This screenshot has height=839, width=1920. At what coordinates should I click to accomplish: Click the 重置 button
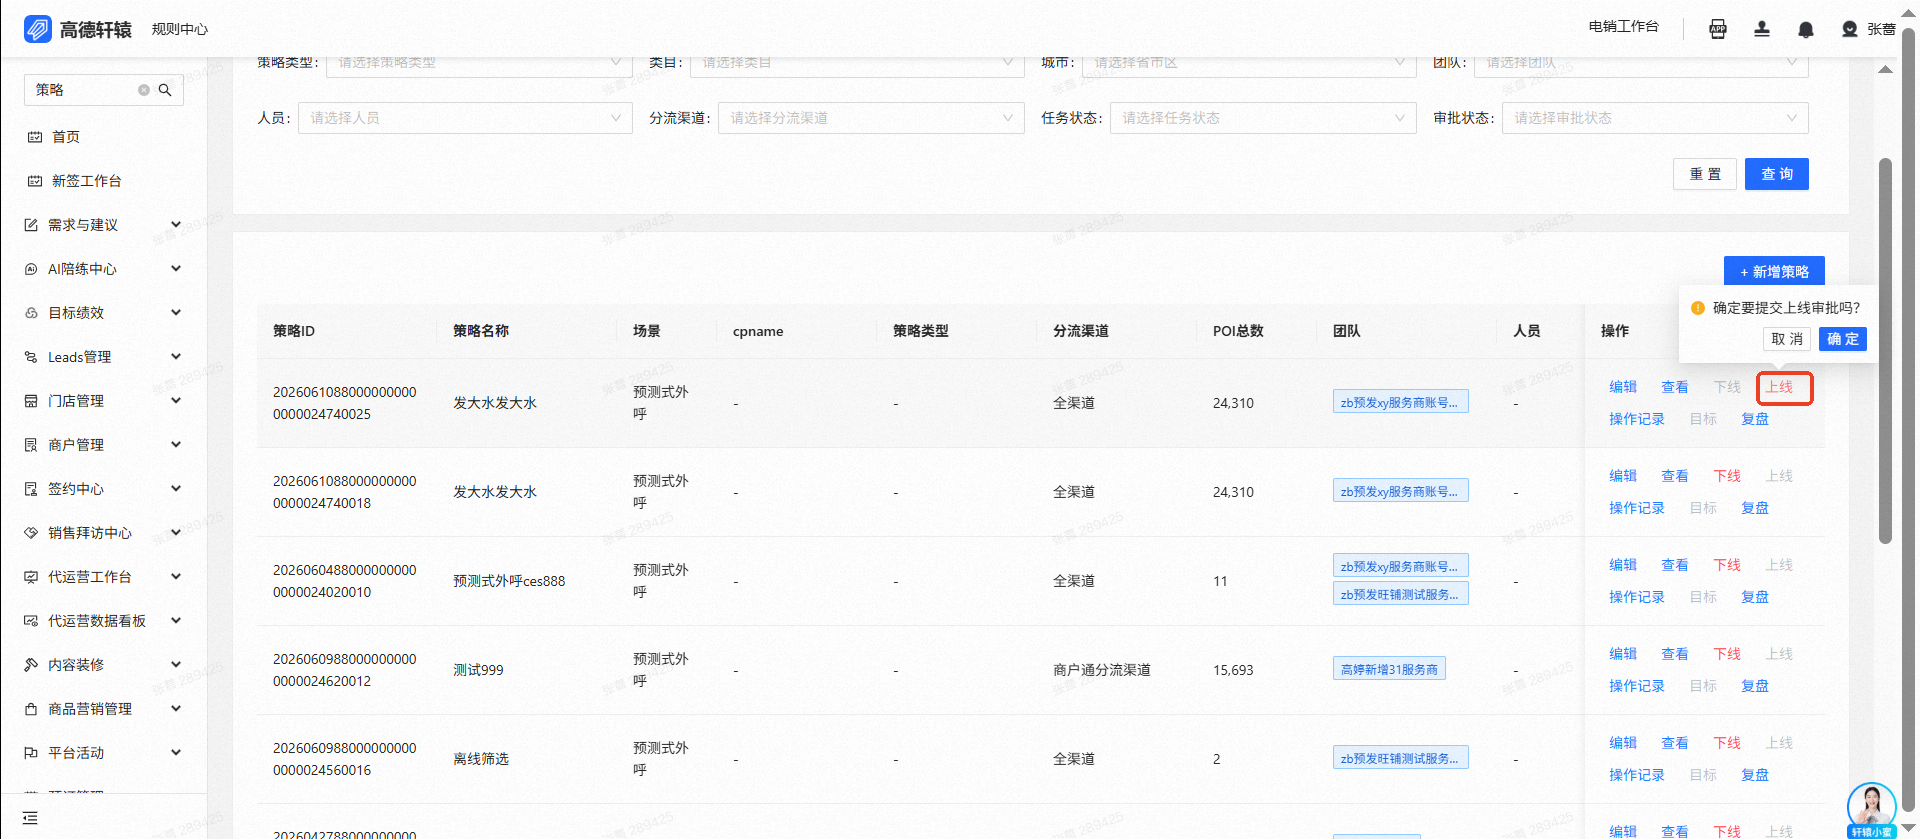(1705, 174)
